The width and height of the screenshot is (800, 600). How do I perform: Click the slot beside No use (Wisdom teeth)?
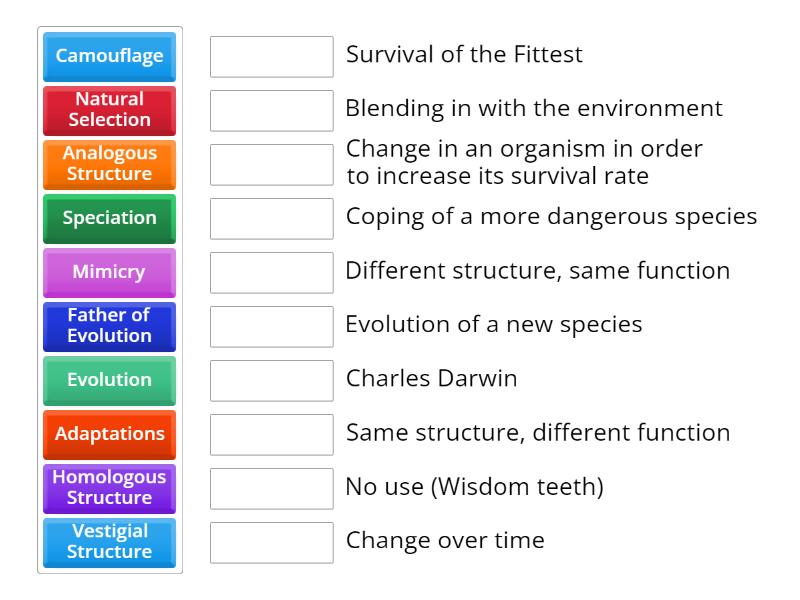click(271, 488)
